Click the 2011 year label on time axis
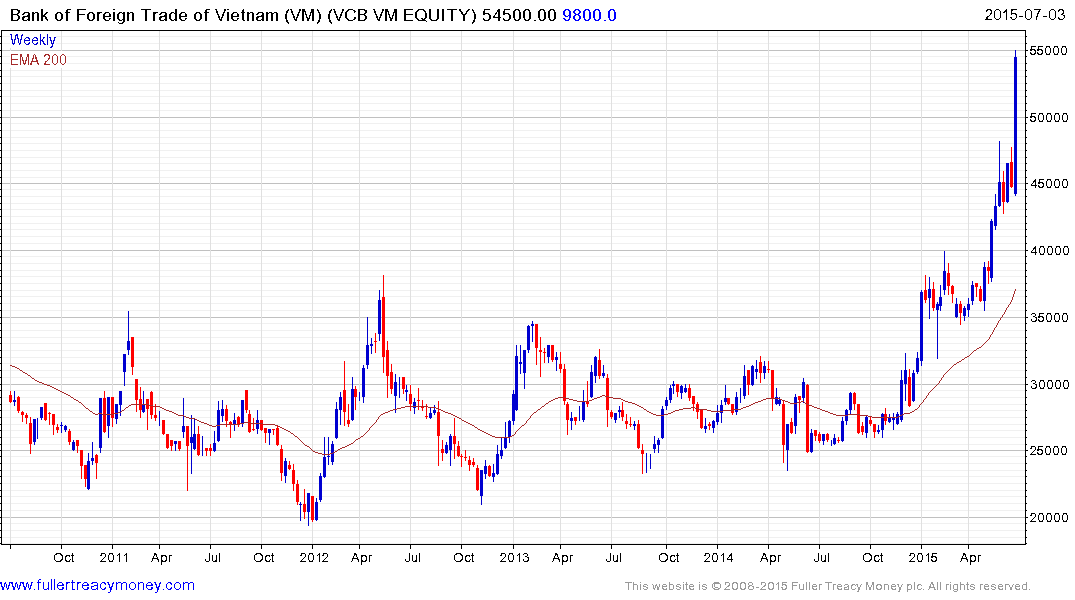 [x=114, y=557]
